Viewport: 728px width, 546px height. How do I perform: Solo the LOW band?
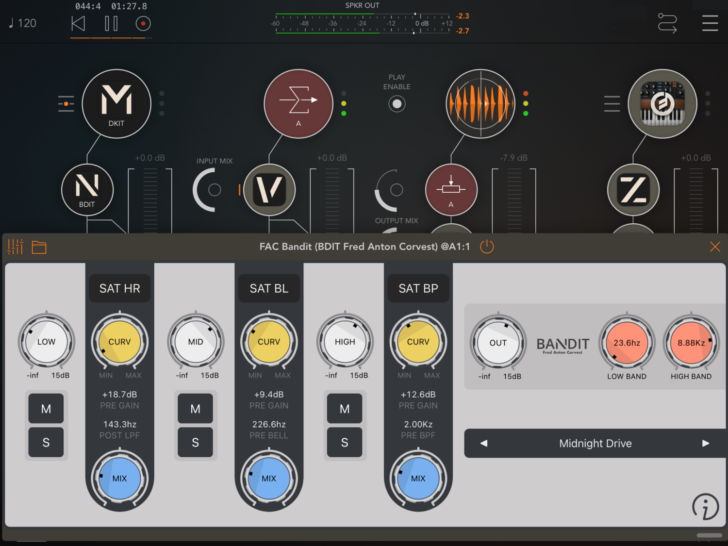point(46,442)
